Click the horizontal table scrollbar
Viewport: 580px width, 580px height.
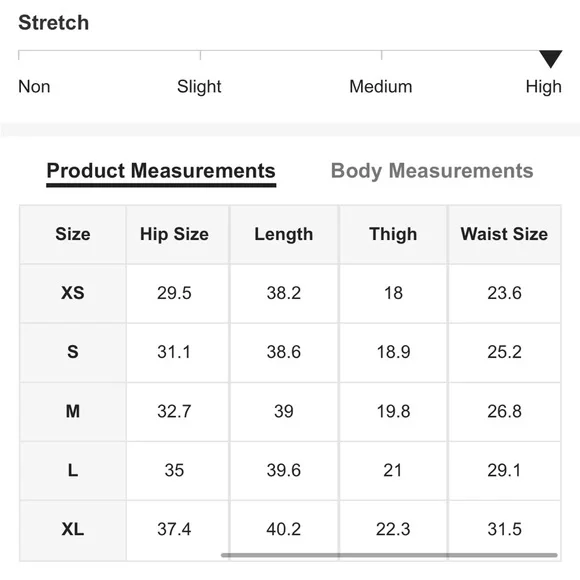click(389, 555)
